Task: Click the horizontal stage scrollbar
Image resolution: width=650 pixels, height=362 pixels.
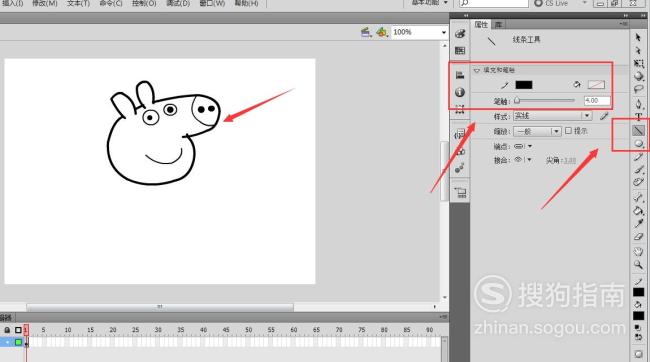Action: pos(160,307)
